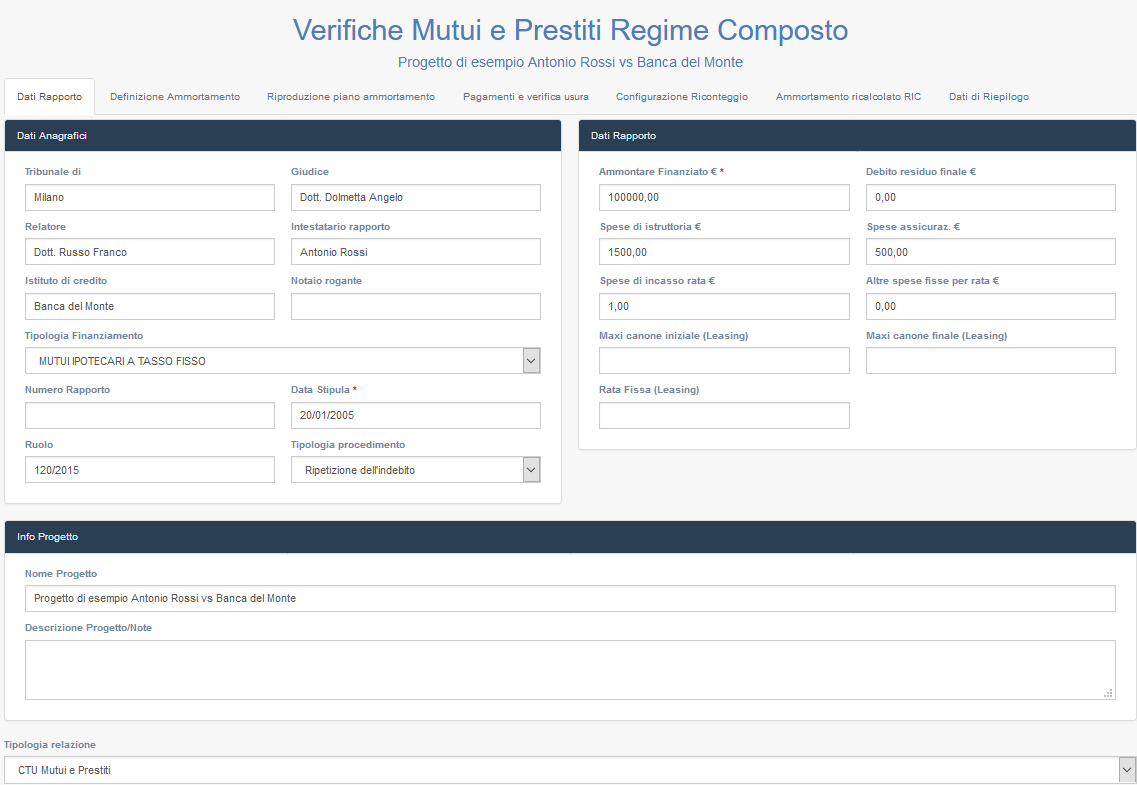Click the Ammontare Finanziato € label
The image size is (1137, 785).
(x=658, y=172)
